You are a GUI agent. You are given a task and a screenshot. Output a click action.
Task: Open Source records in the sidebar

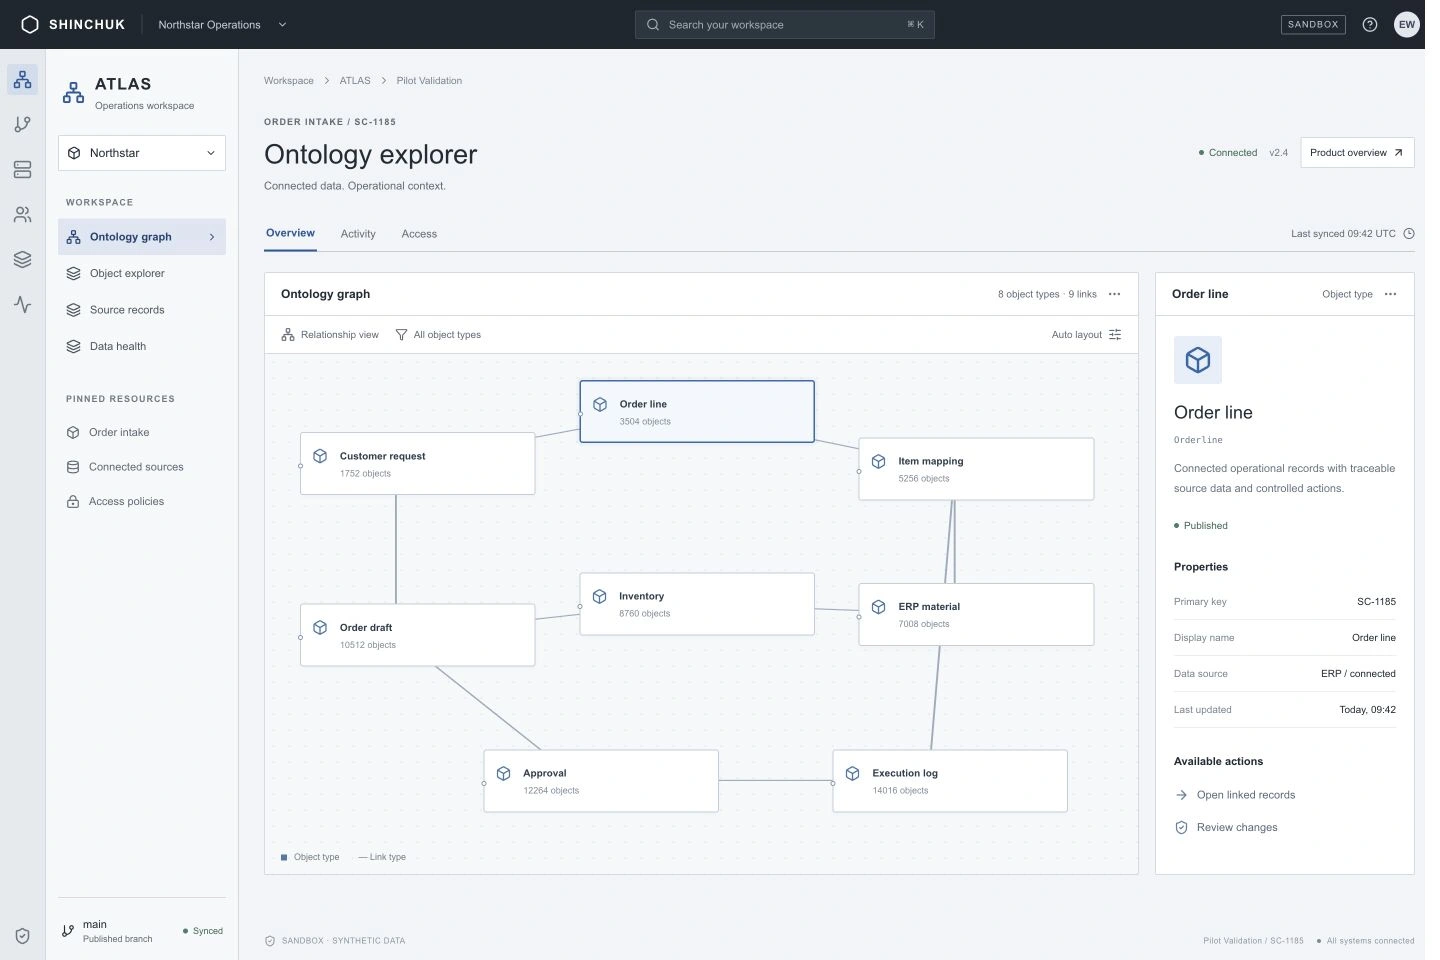[142, 310]
